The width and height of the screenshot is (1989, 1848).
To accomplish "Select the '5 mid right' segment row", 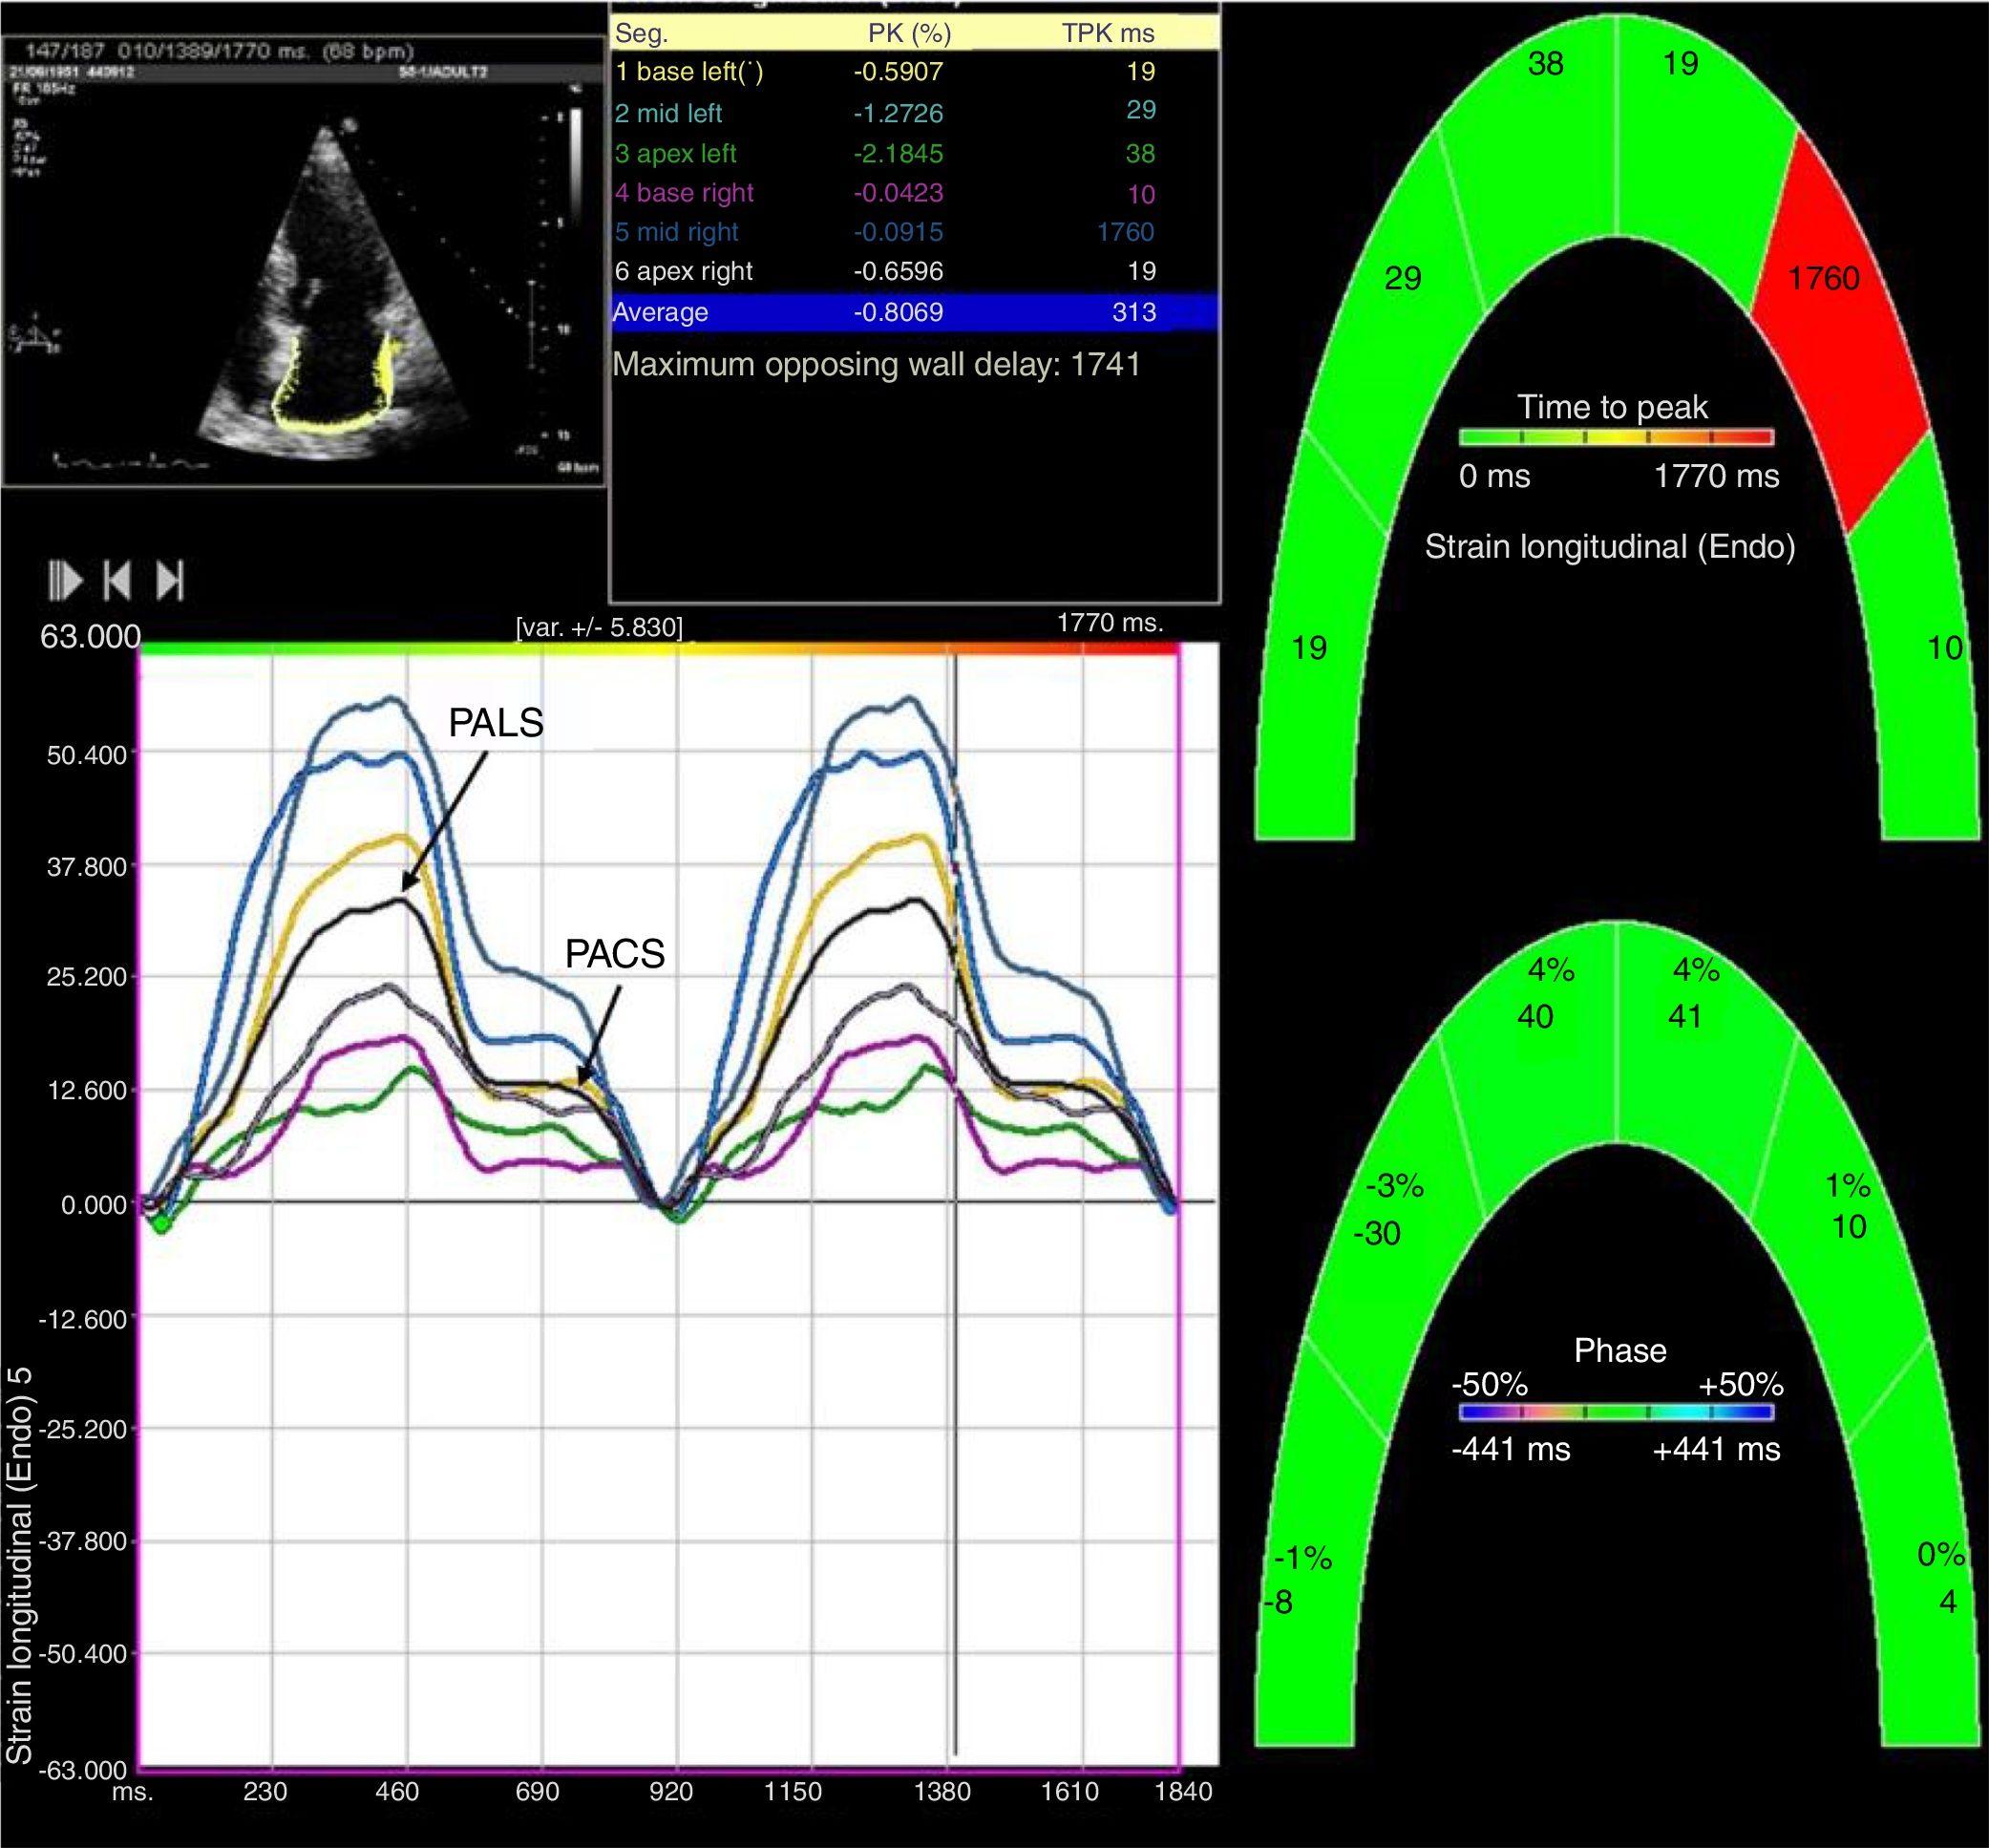I will [677, 232].
